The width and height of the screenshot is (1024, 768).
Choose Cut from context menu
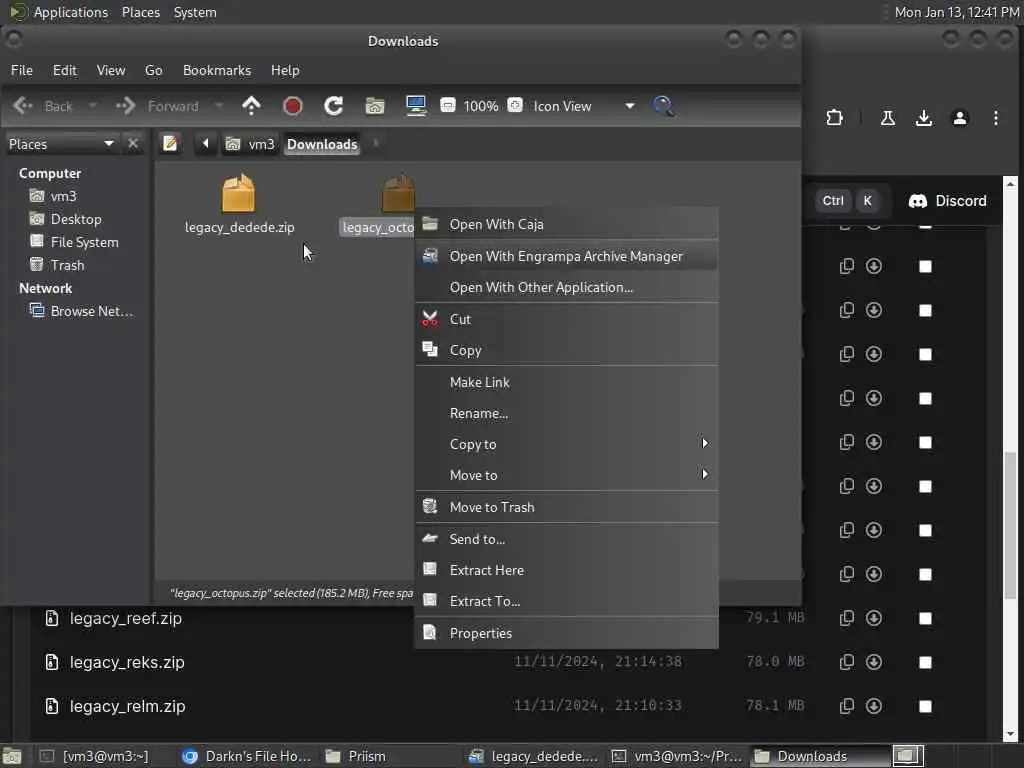point(566,319)
